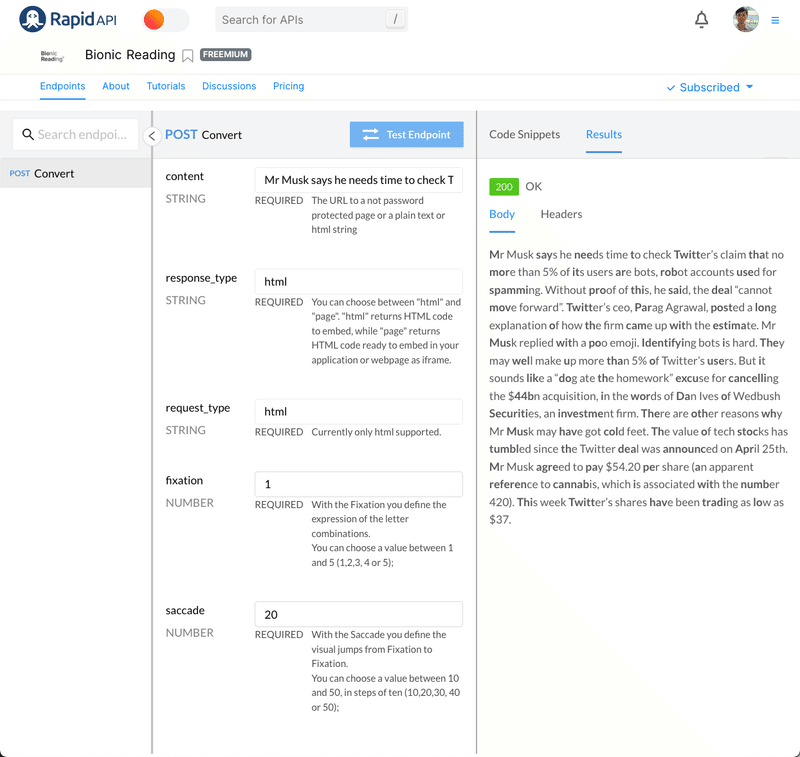Screen dimensions: 800x757
Task: Edit the fixation number field
Action: [359, 484]
